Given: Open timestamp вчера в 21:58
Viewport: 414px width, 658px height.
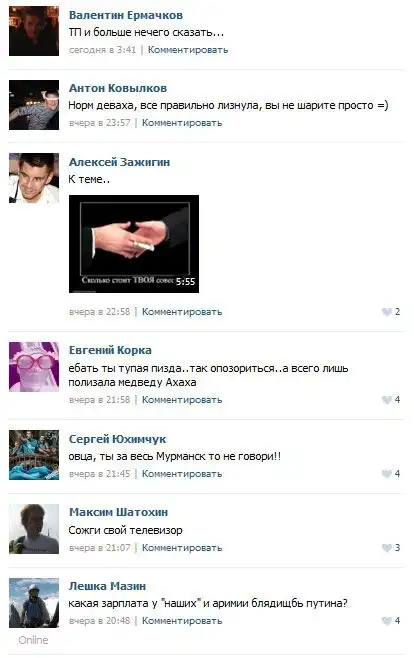Looking at the screenshot, I should click(x=99, y=400).
